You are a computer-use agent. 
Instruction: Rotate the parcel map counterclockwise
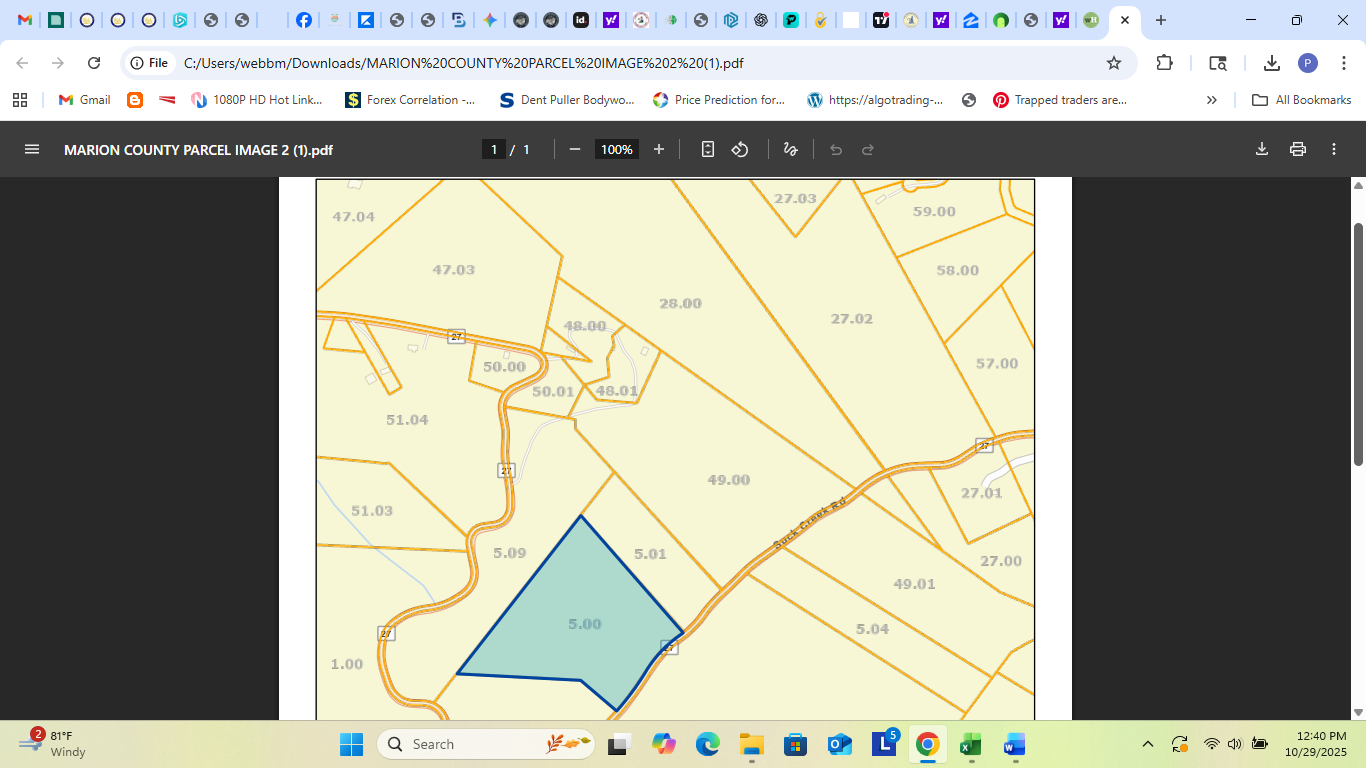[x=740, y=148]
